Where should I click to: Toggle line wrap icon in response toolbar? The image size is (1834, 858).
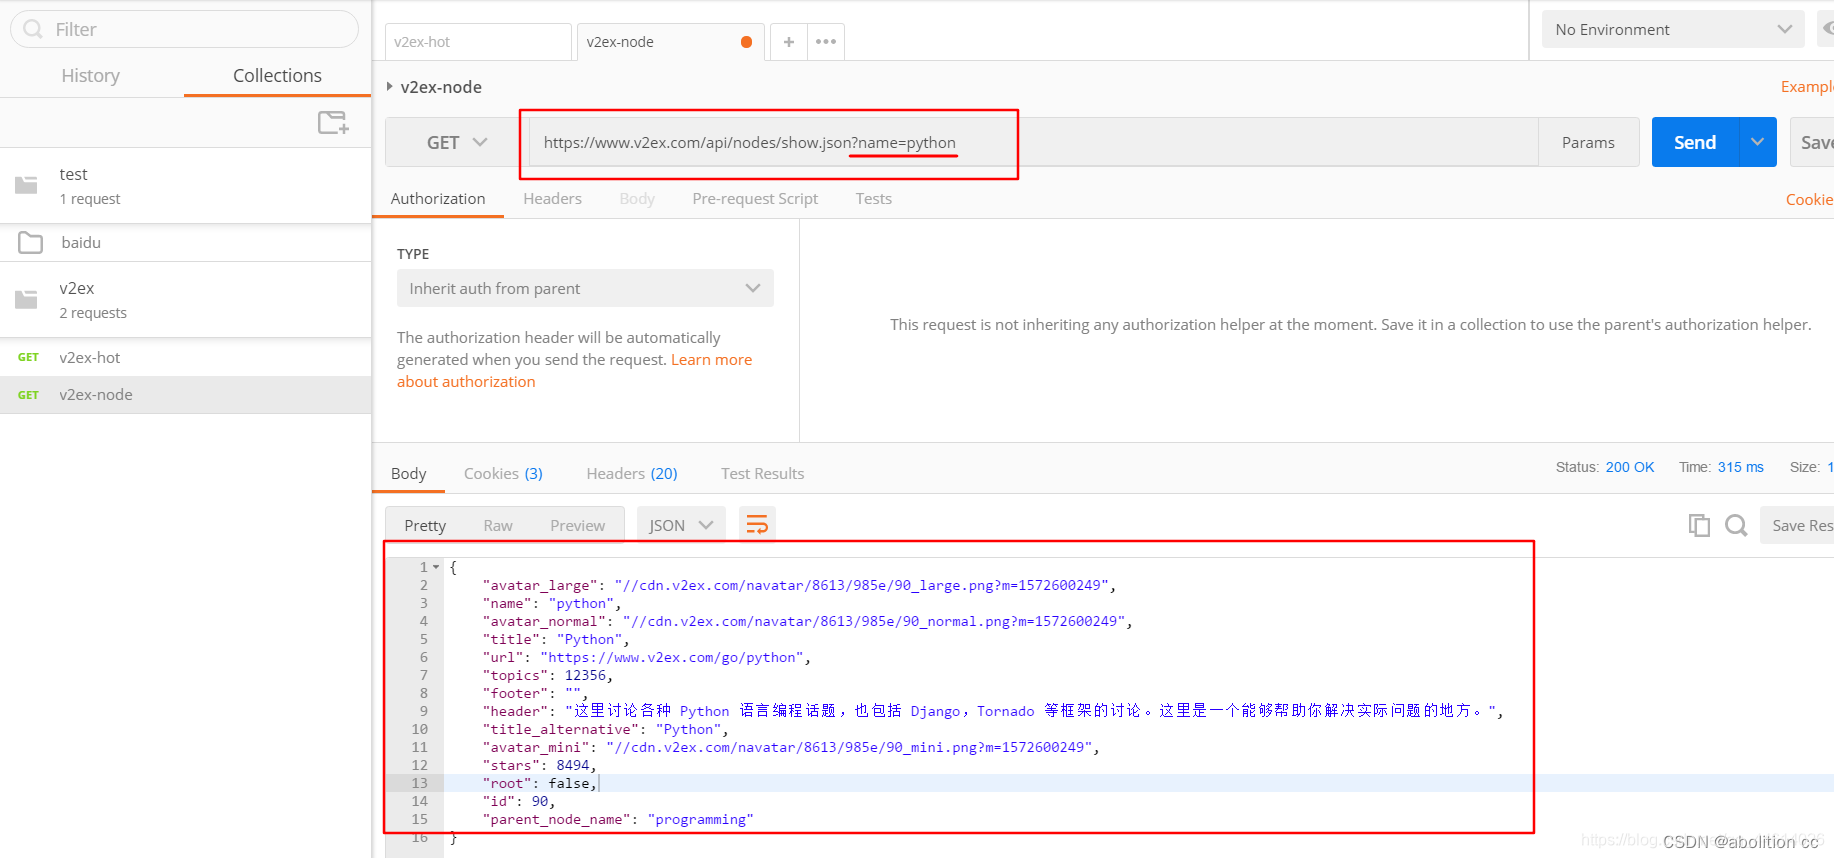758,524
